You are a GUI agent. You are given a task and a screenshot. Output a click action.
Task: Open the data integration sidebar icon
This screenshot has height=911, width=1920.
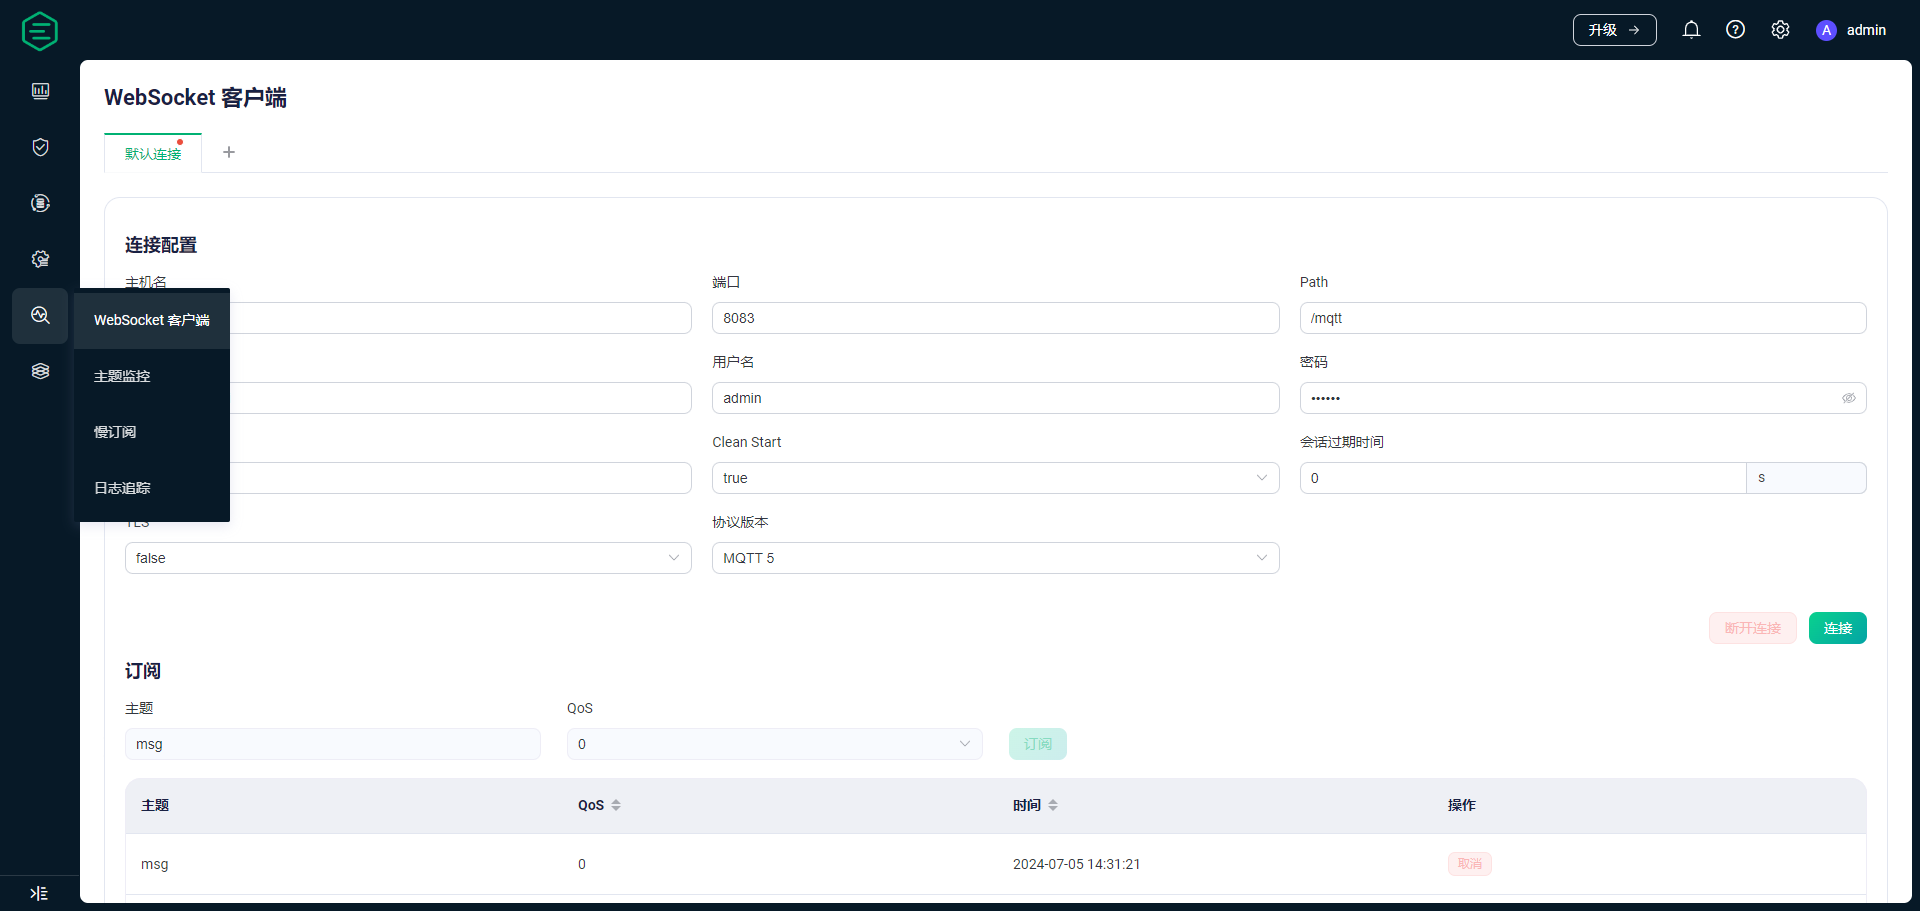pos(40,203)
